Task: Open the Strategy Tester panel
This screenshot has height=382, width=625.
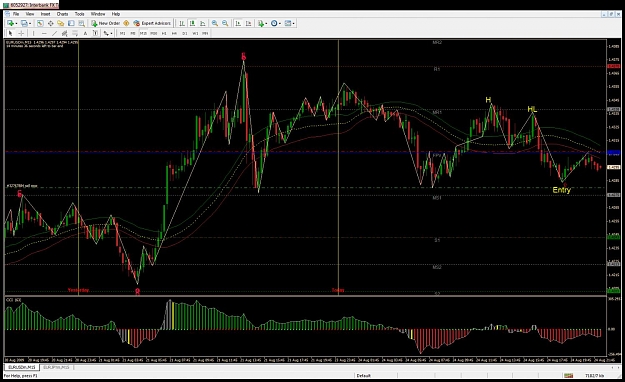Action: (x=81, y=24)
